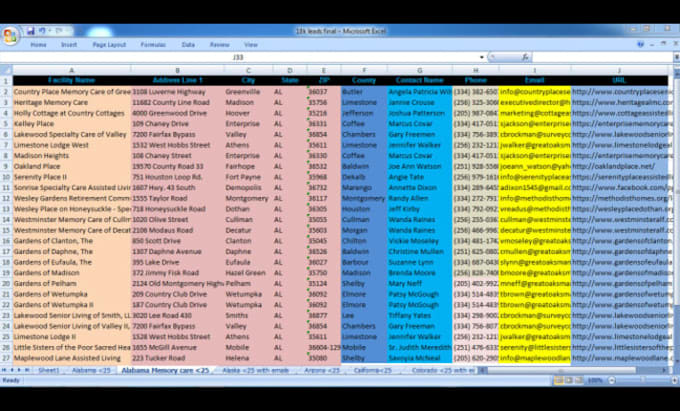Image resolution: width=680 pixels, height=411 pixels.
Task: Go to last sheet tab navigation arrow
Action: point(26,370)
